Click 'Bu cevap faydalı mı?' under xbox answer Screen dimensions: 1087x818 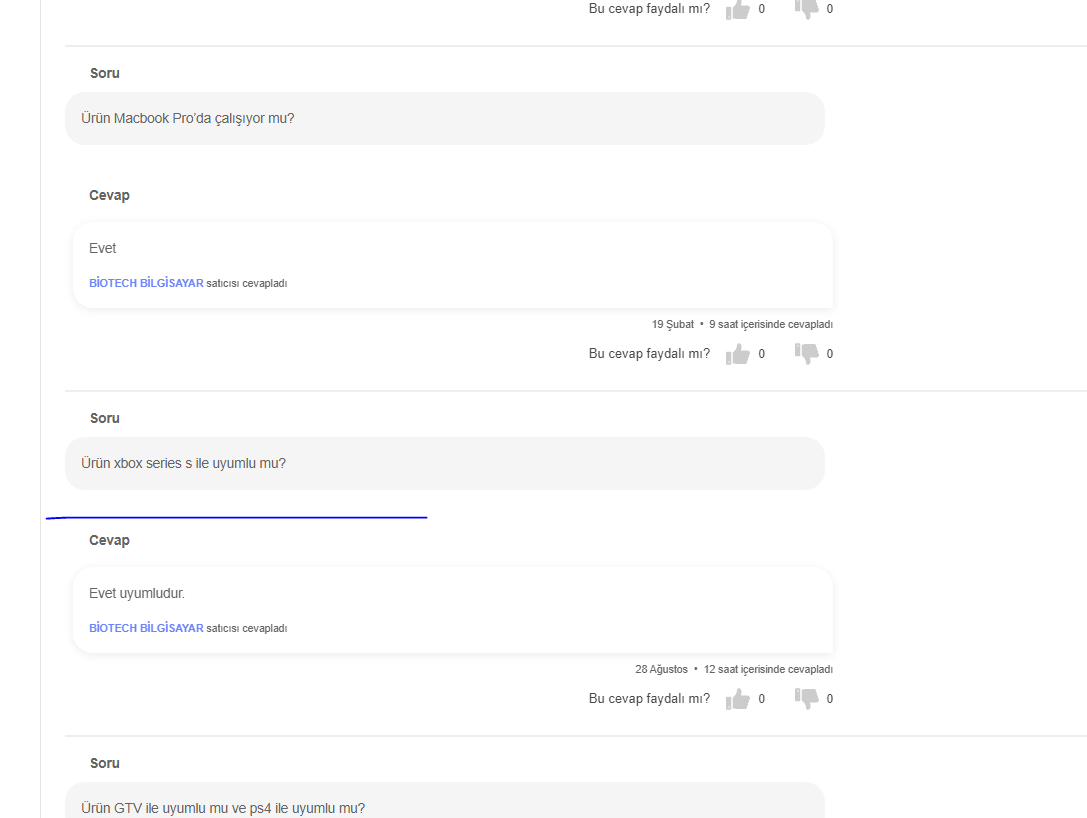[649, 698]
